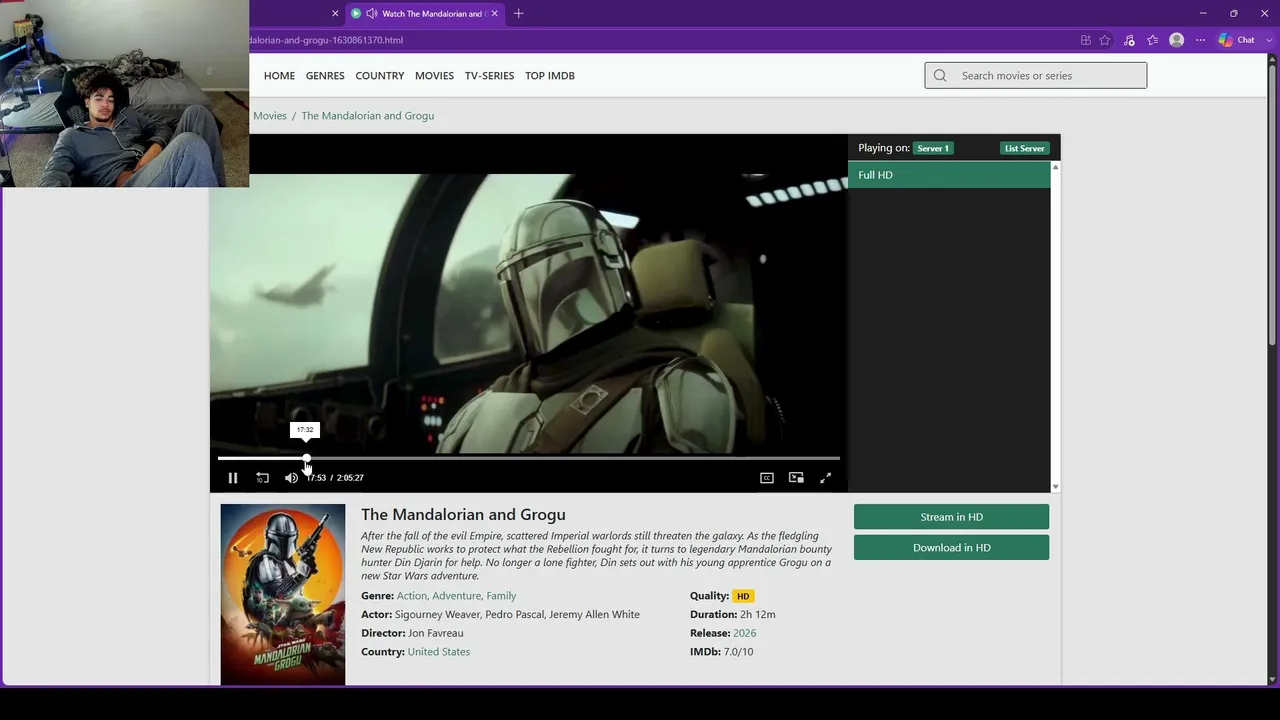Open the Adventure genre link

pyautogui.click(x=456, y=596)
